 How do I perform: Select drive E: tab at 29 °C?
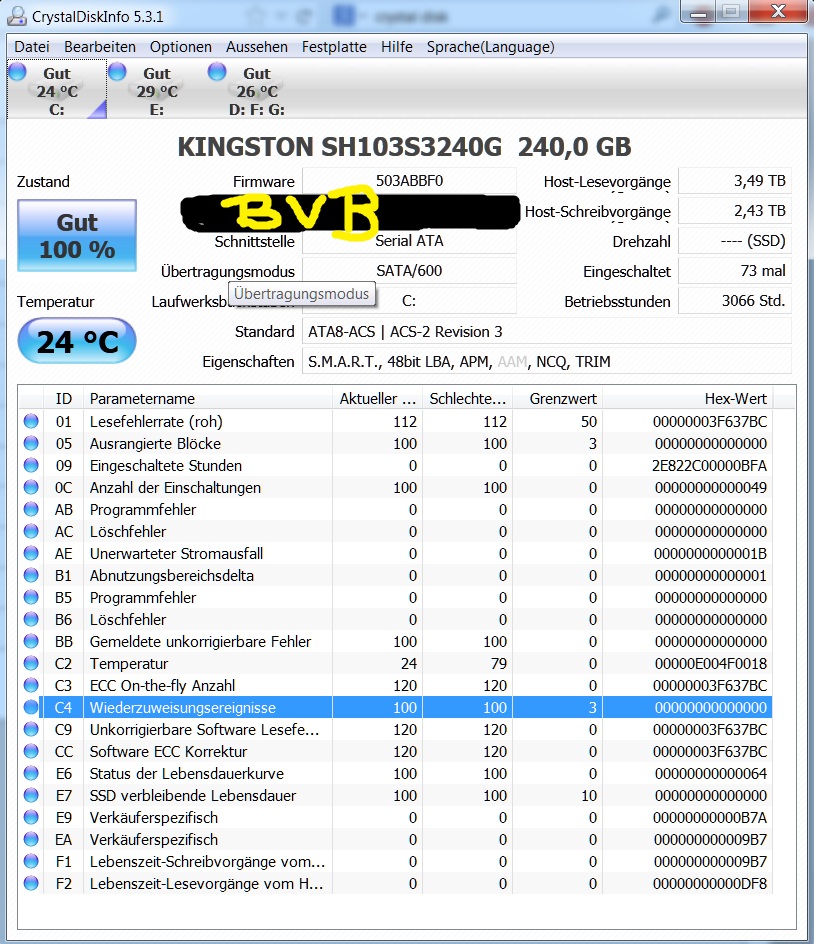click(x=157, y=90)
